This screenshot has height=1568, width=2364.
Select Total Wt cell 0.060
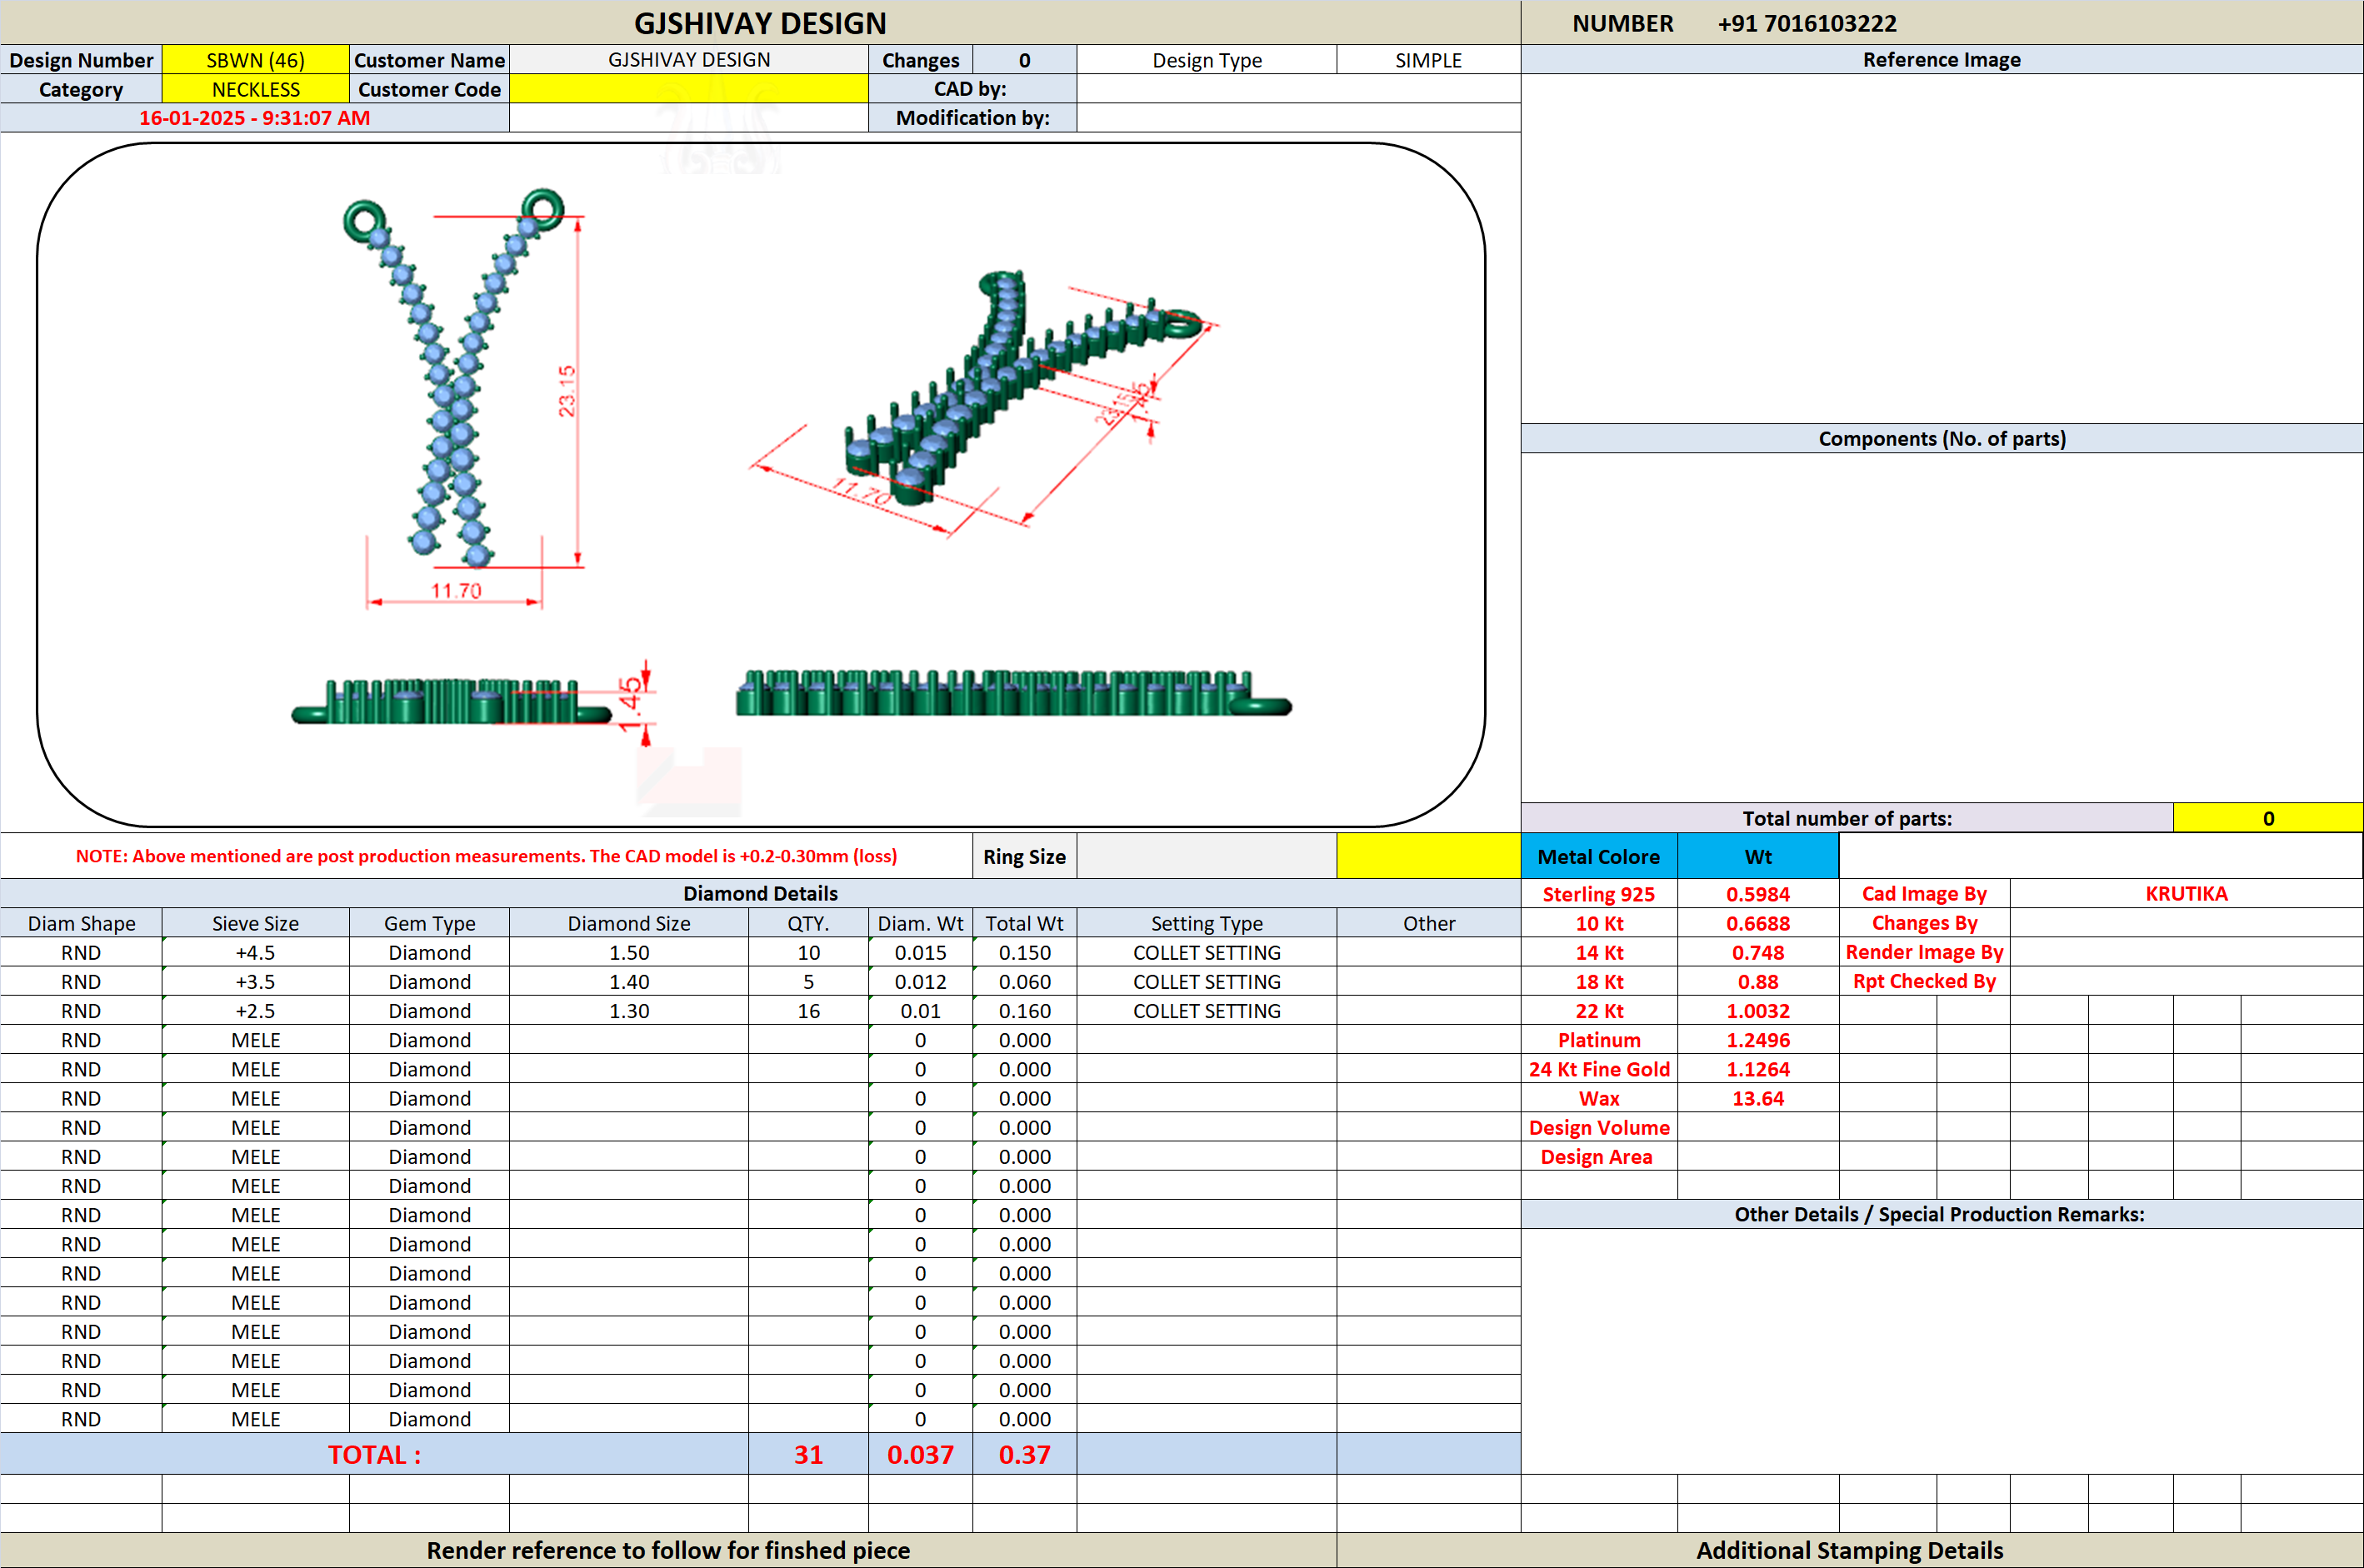click(x=1024, y=981)
